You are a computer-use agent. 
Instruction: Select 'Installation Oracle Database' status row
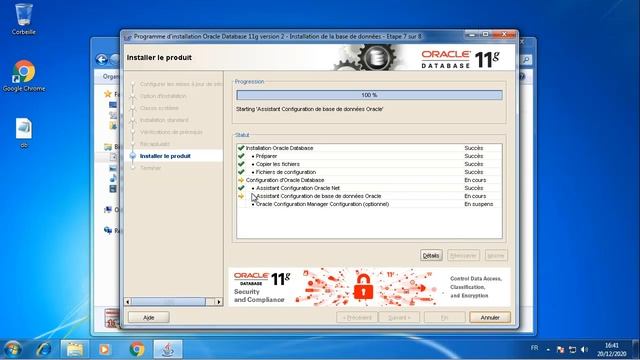coord(369,148)
